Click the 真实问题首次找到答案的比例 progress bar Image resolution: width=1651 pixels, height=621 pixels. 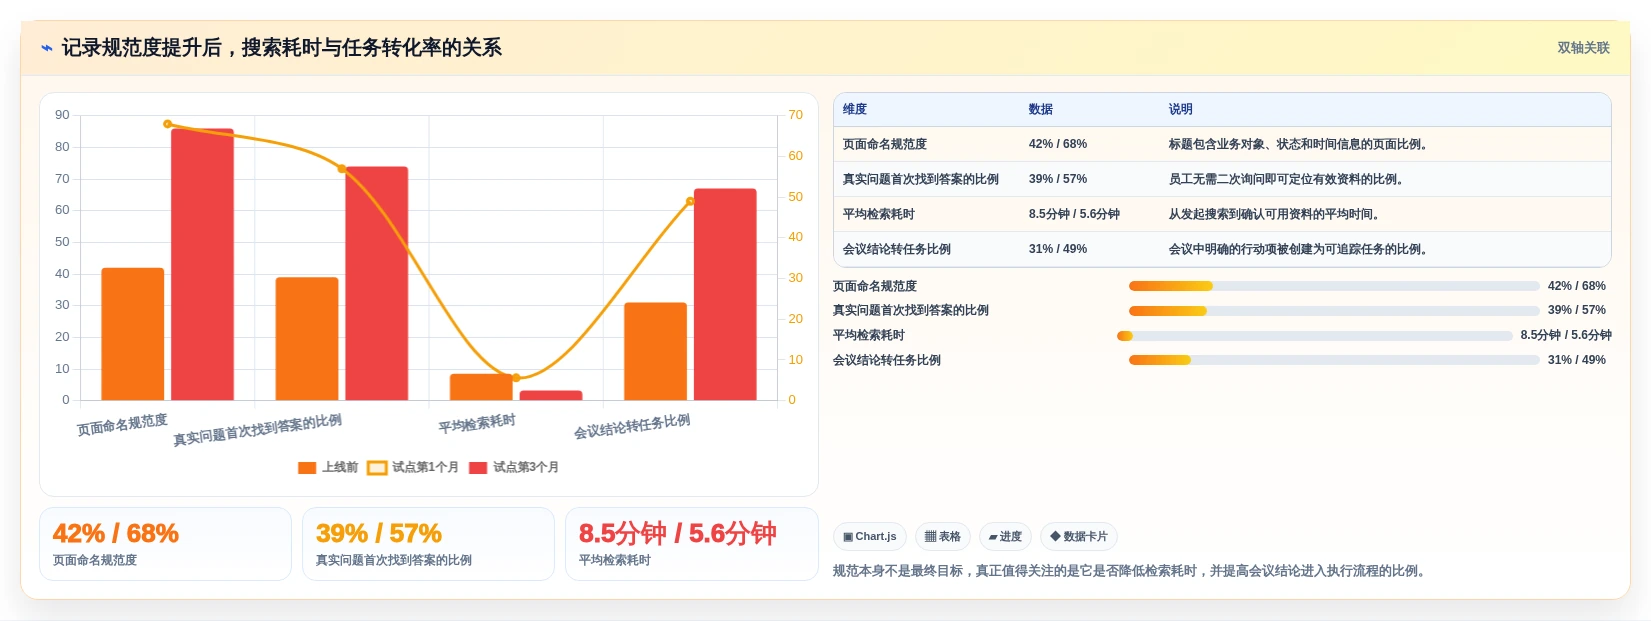pos(1334,311)
